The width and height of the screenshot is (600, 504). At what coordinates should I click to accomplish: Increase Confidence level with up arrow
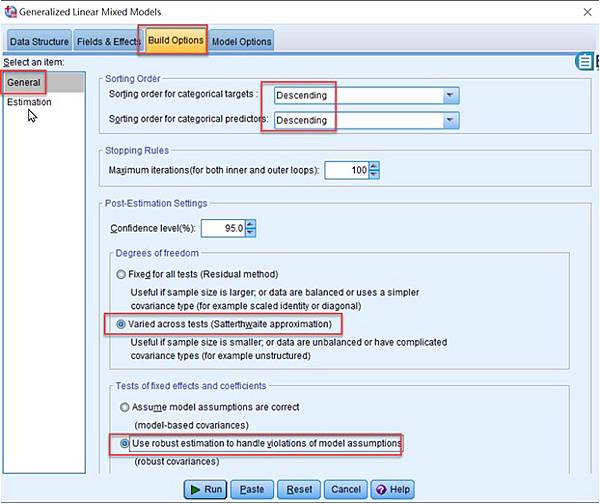(x=250, y=224)
